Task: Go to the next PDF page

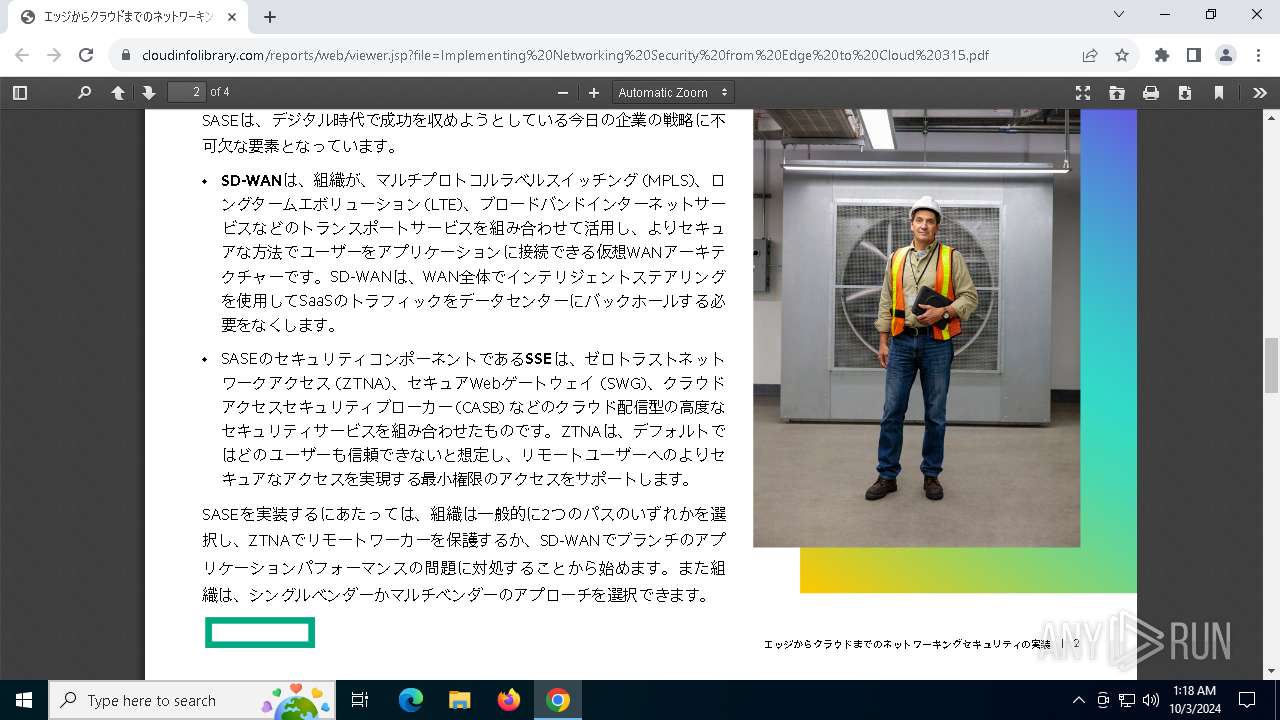Action: (x=149, y=92)
